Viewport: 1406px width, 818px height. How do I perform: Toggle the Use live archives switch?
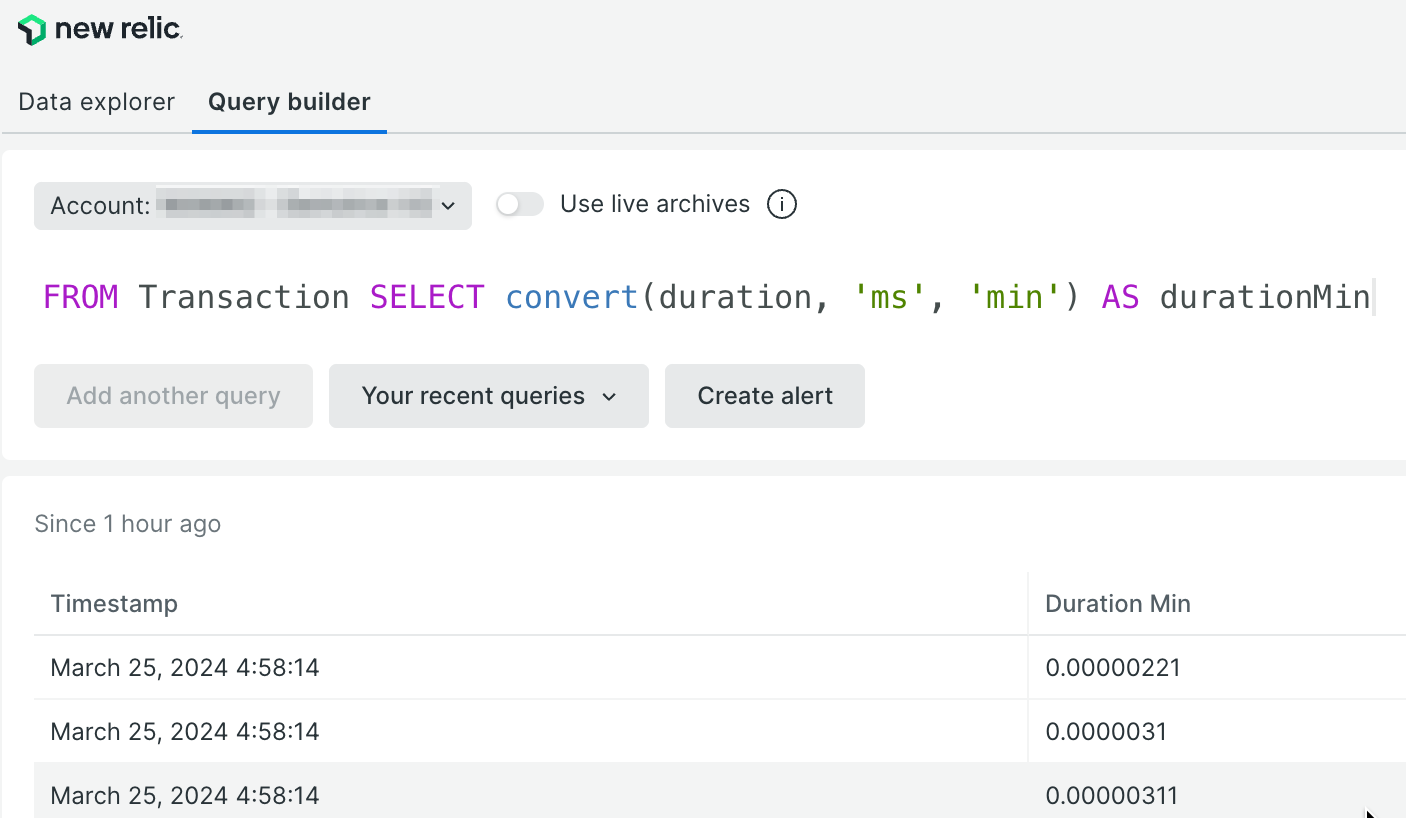pos(520,205)
